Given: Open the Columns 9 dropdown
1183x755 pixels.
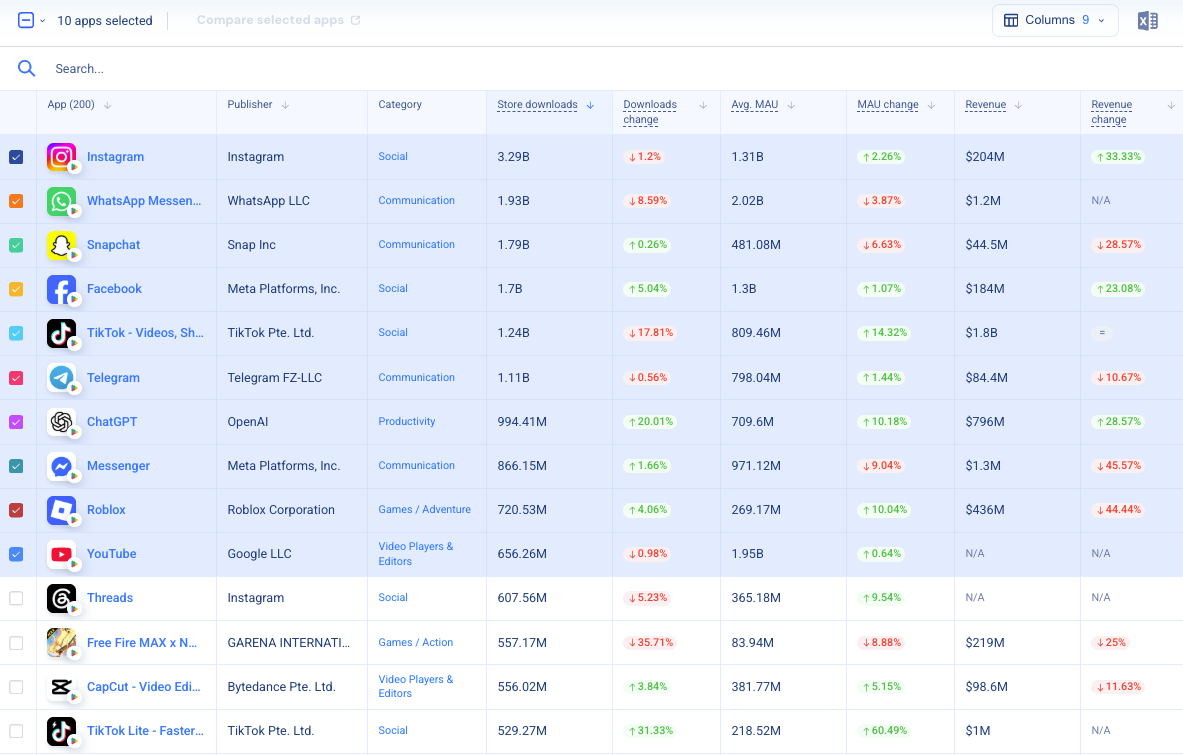Looking at the screenshot, I should [x=1055, y=20].
